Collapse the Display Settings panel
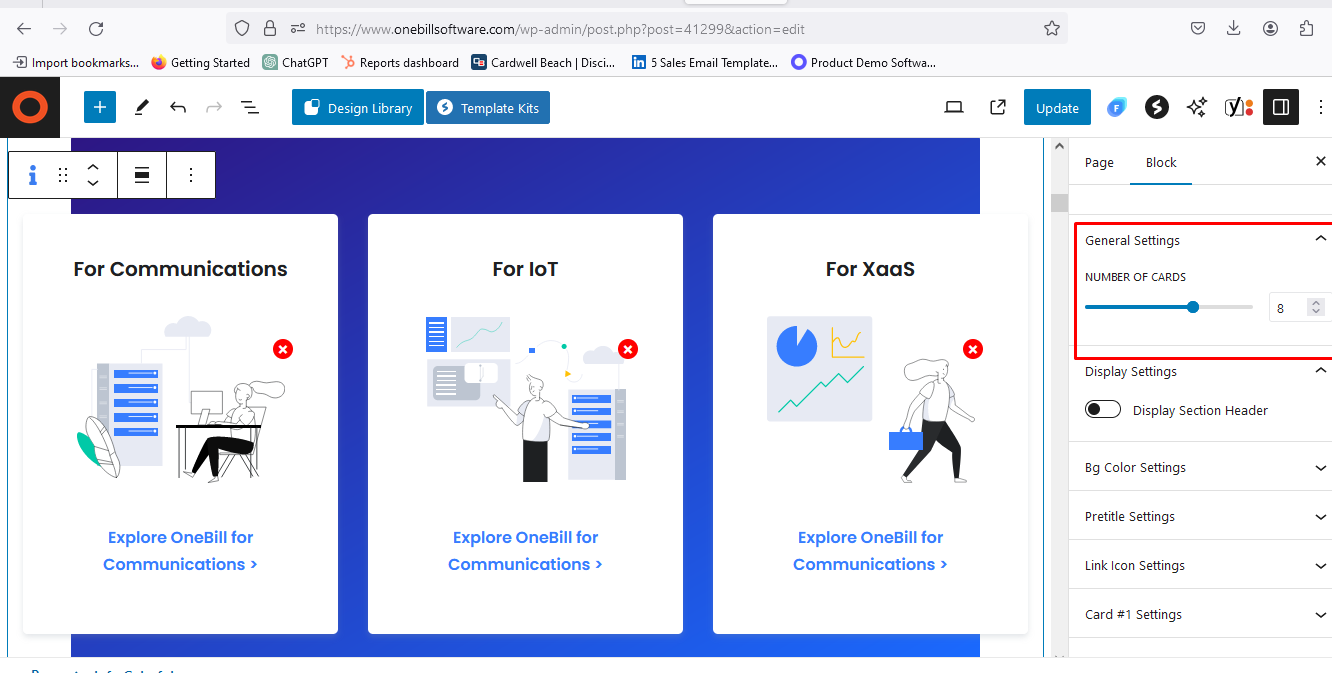1332x673 pixels. (1320, 371)
